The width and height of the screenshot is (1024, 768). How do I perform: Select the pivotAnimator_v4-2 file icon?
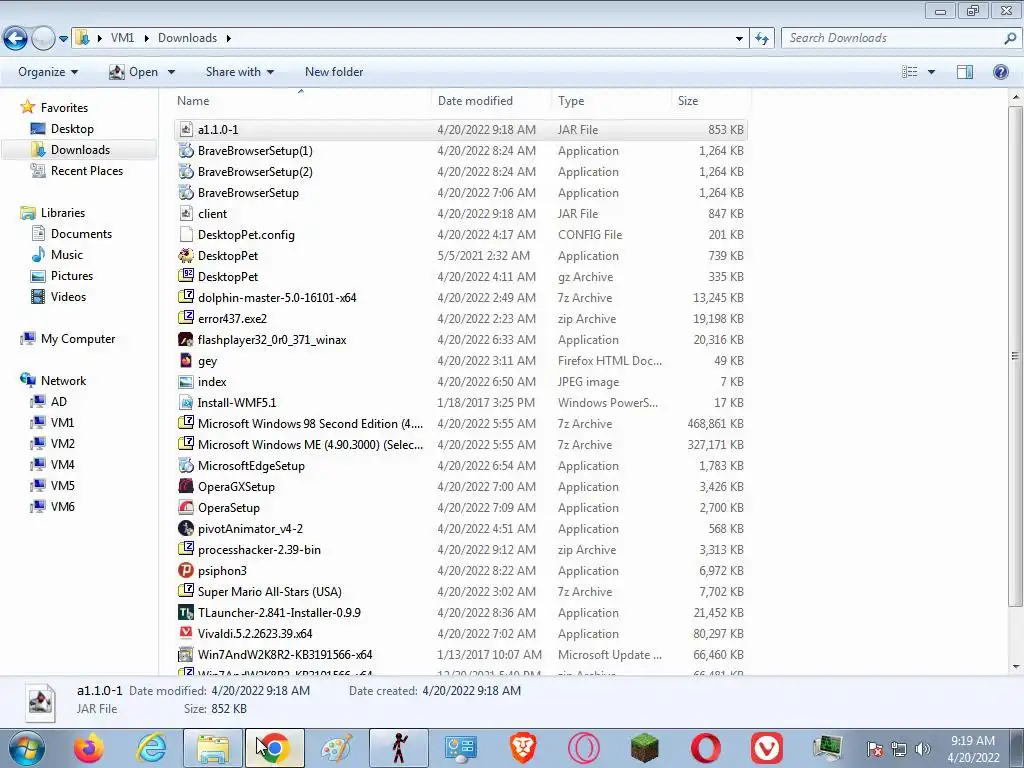click(x=186, y=528)
